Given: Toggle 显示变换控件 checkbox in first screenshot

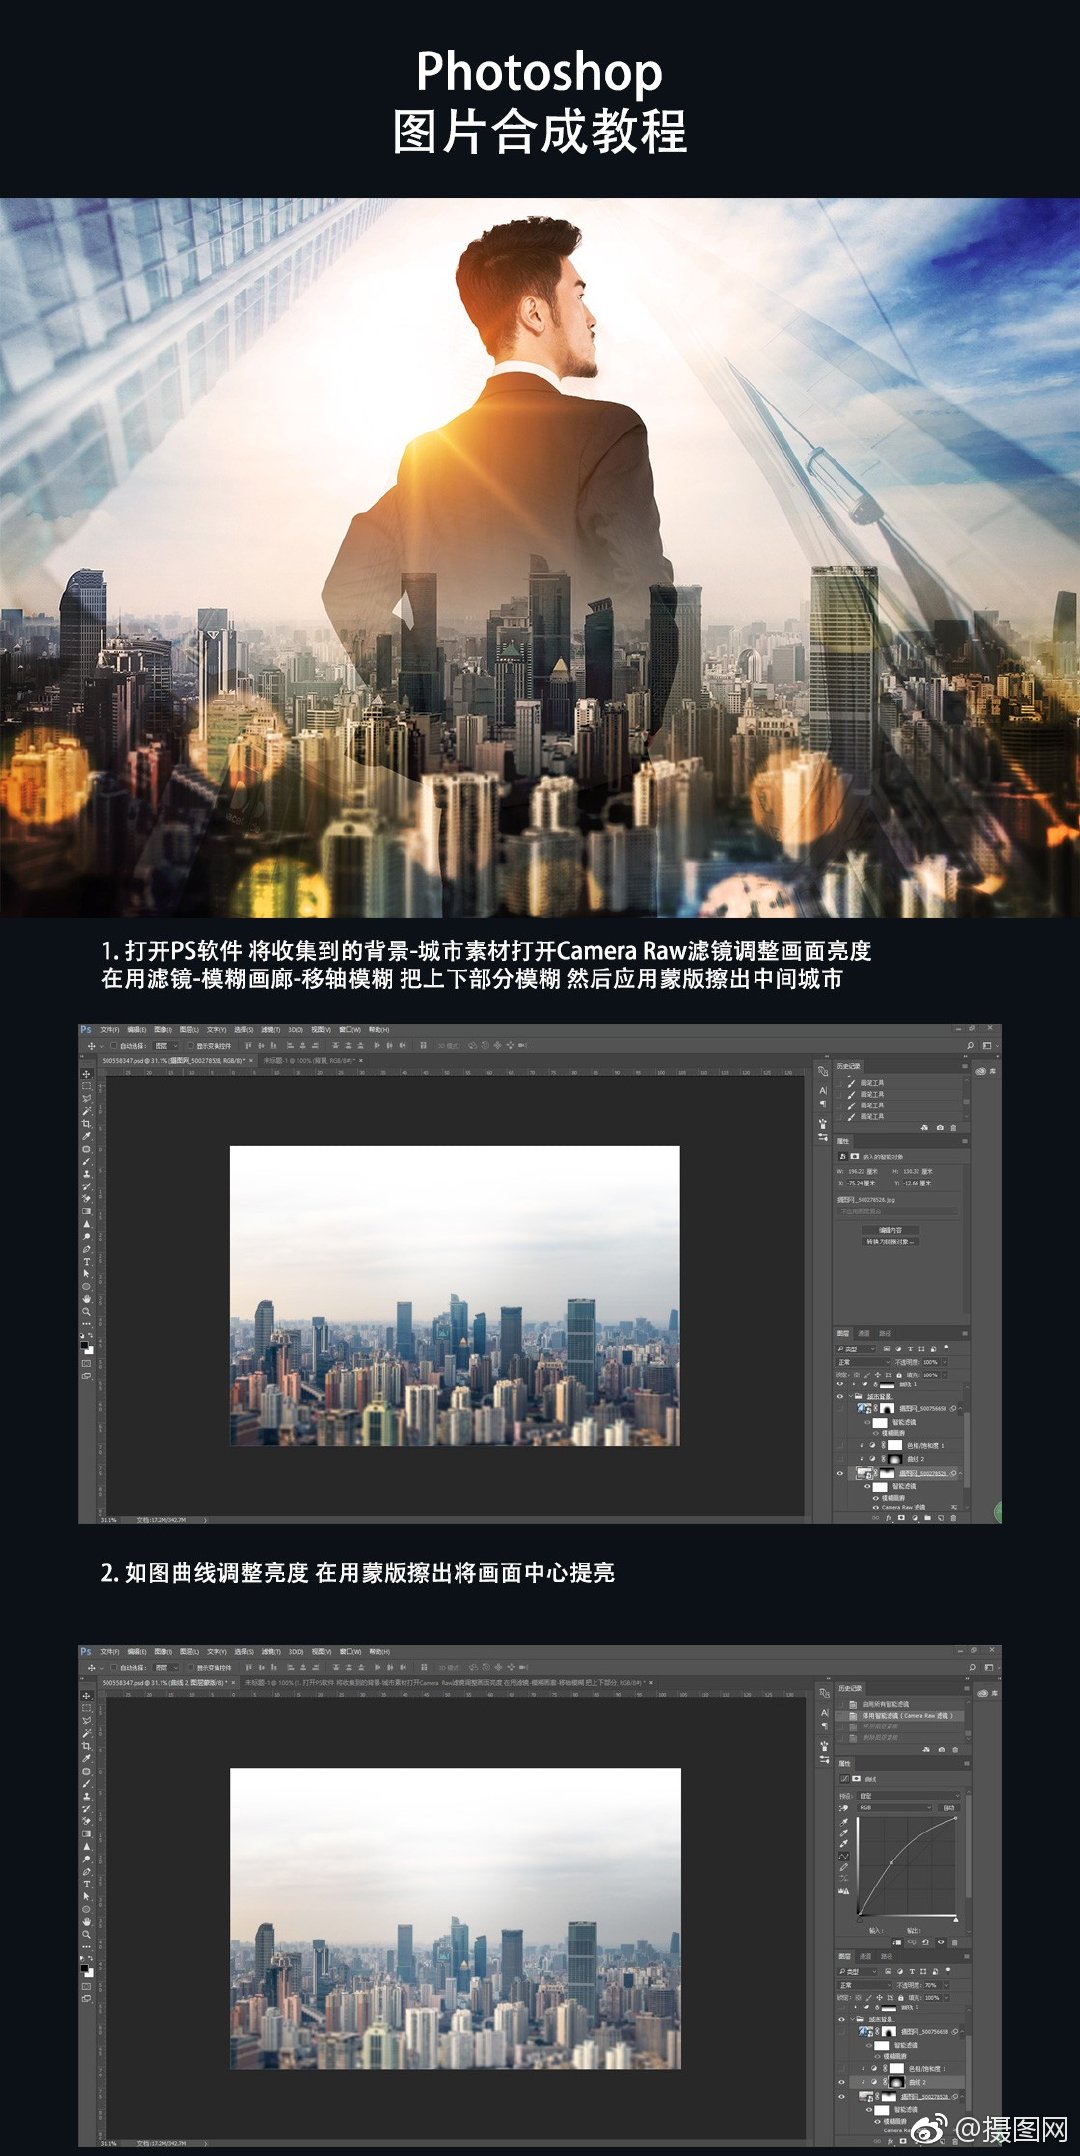Looking at the screenshot, I should tap(191, 1045).
